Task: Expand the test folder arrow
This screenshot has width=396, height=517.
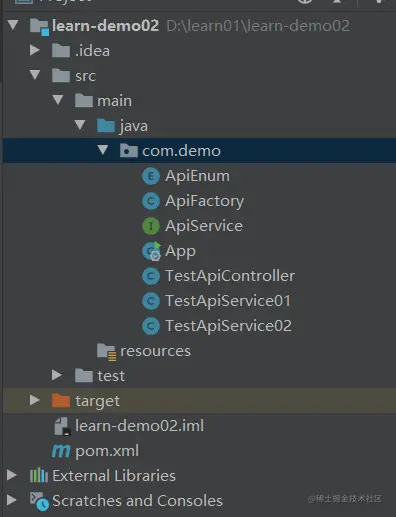Action: (57, 375)
